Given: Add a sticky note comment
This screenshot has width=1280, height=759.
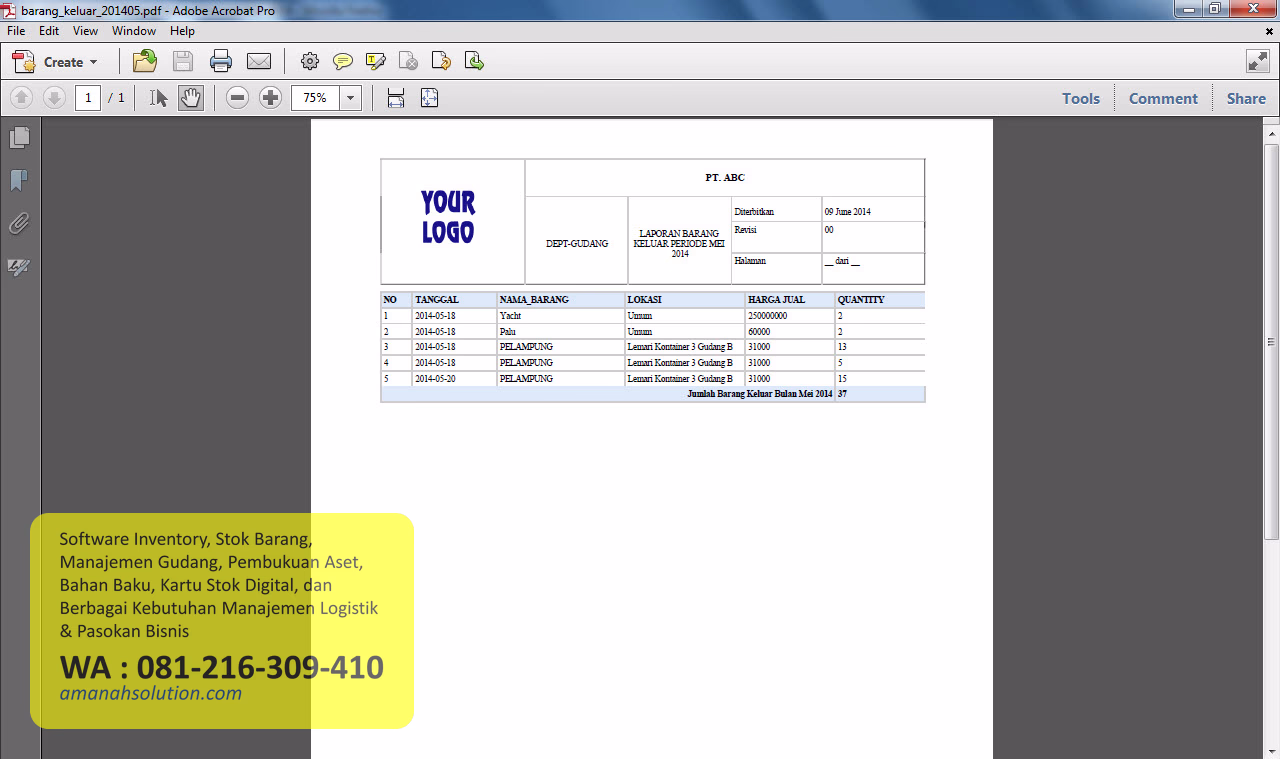Looking at the screenshot, I should (x=343, y=62).
